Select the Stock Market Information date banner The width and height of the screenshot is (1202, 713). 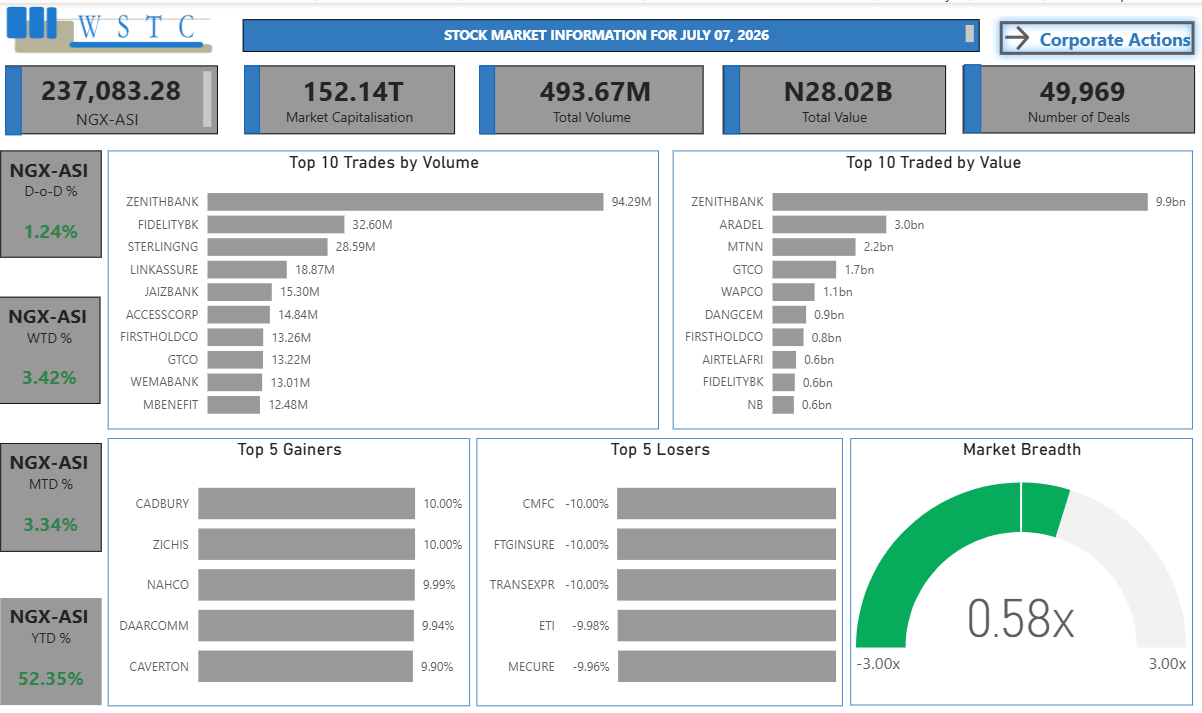click(610, 35)
